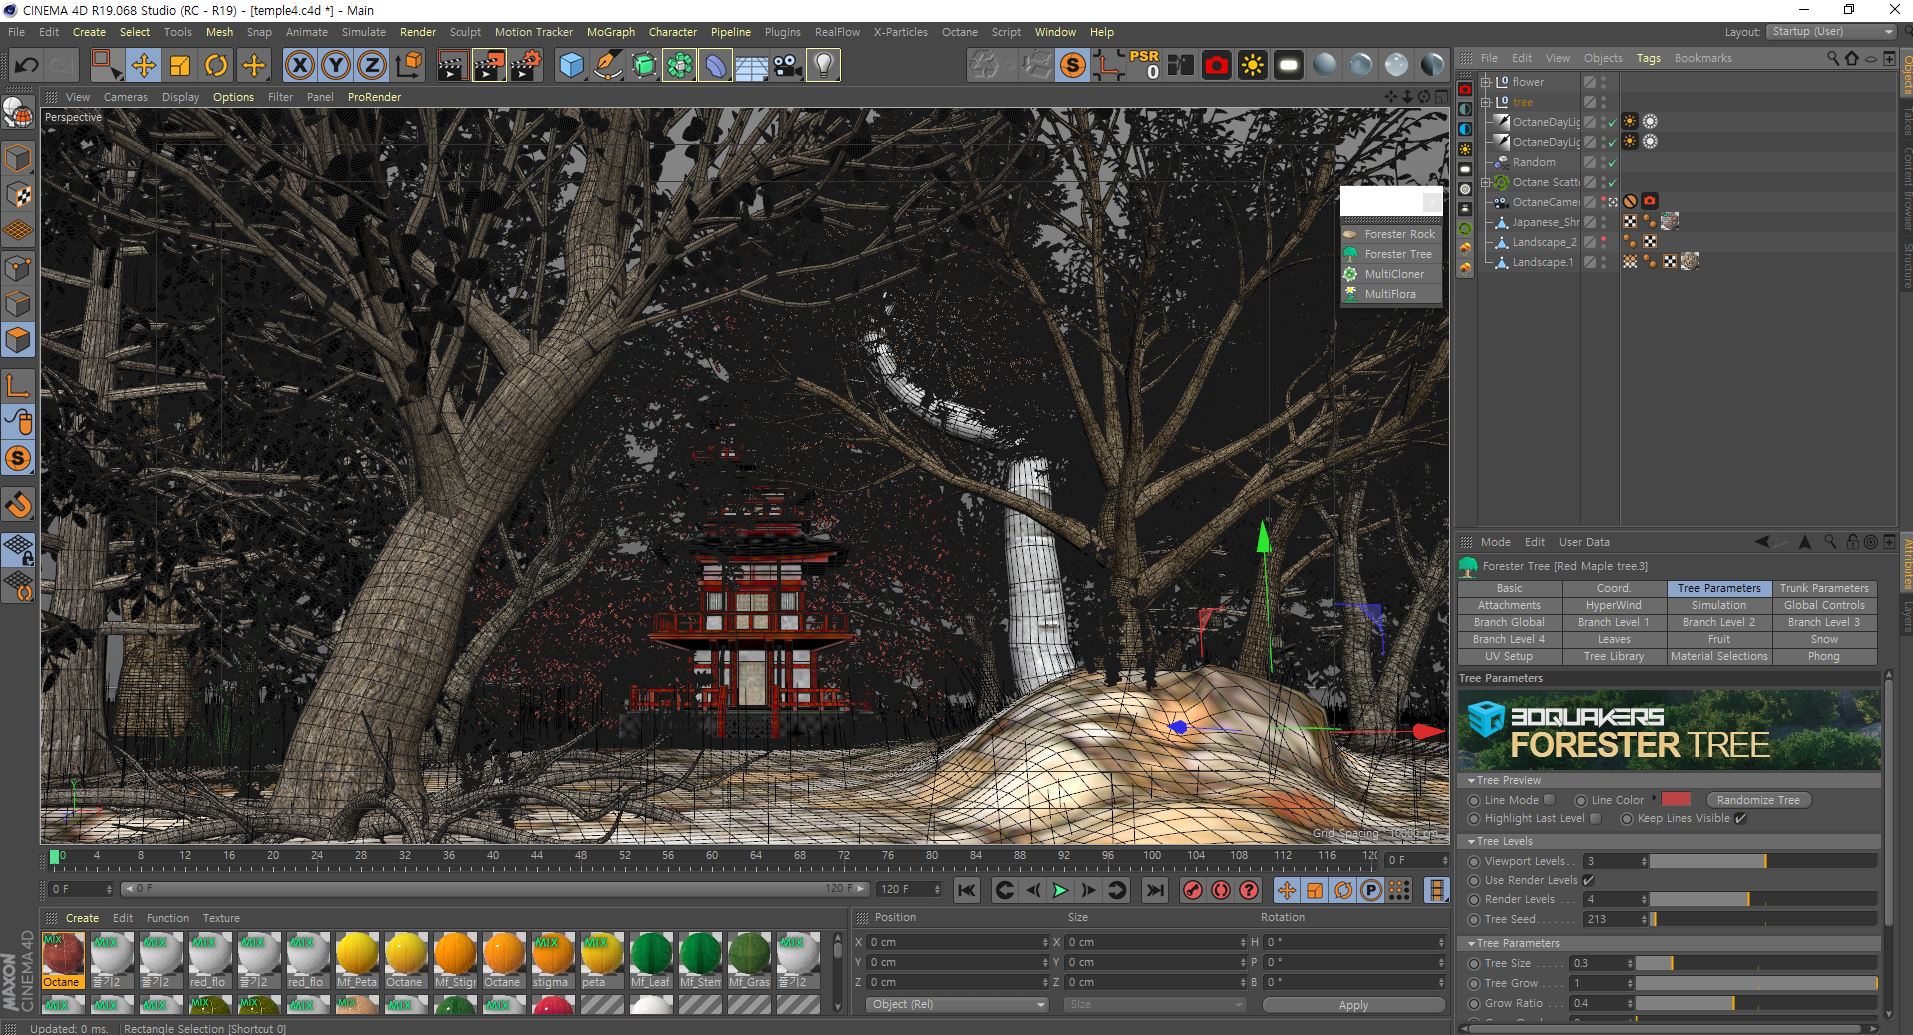Viewport: 1913px width, 1035px height.
Task: Collapse Tree Parameters section
Action: point(1471,943)
